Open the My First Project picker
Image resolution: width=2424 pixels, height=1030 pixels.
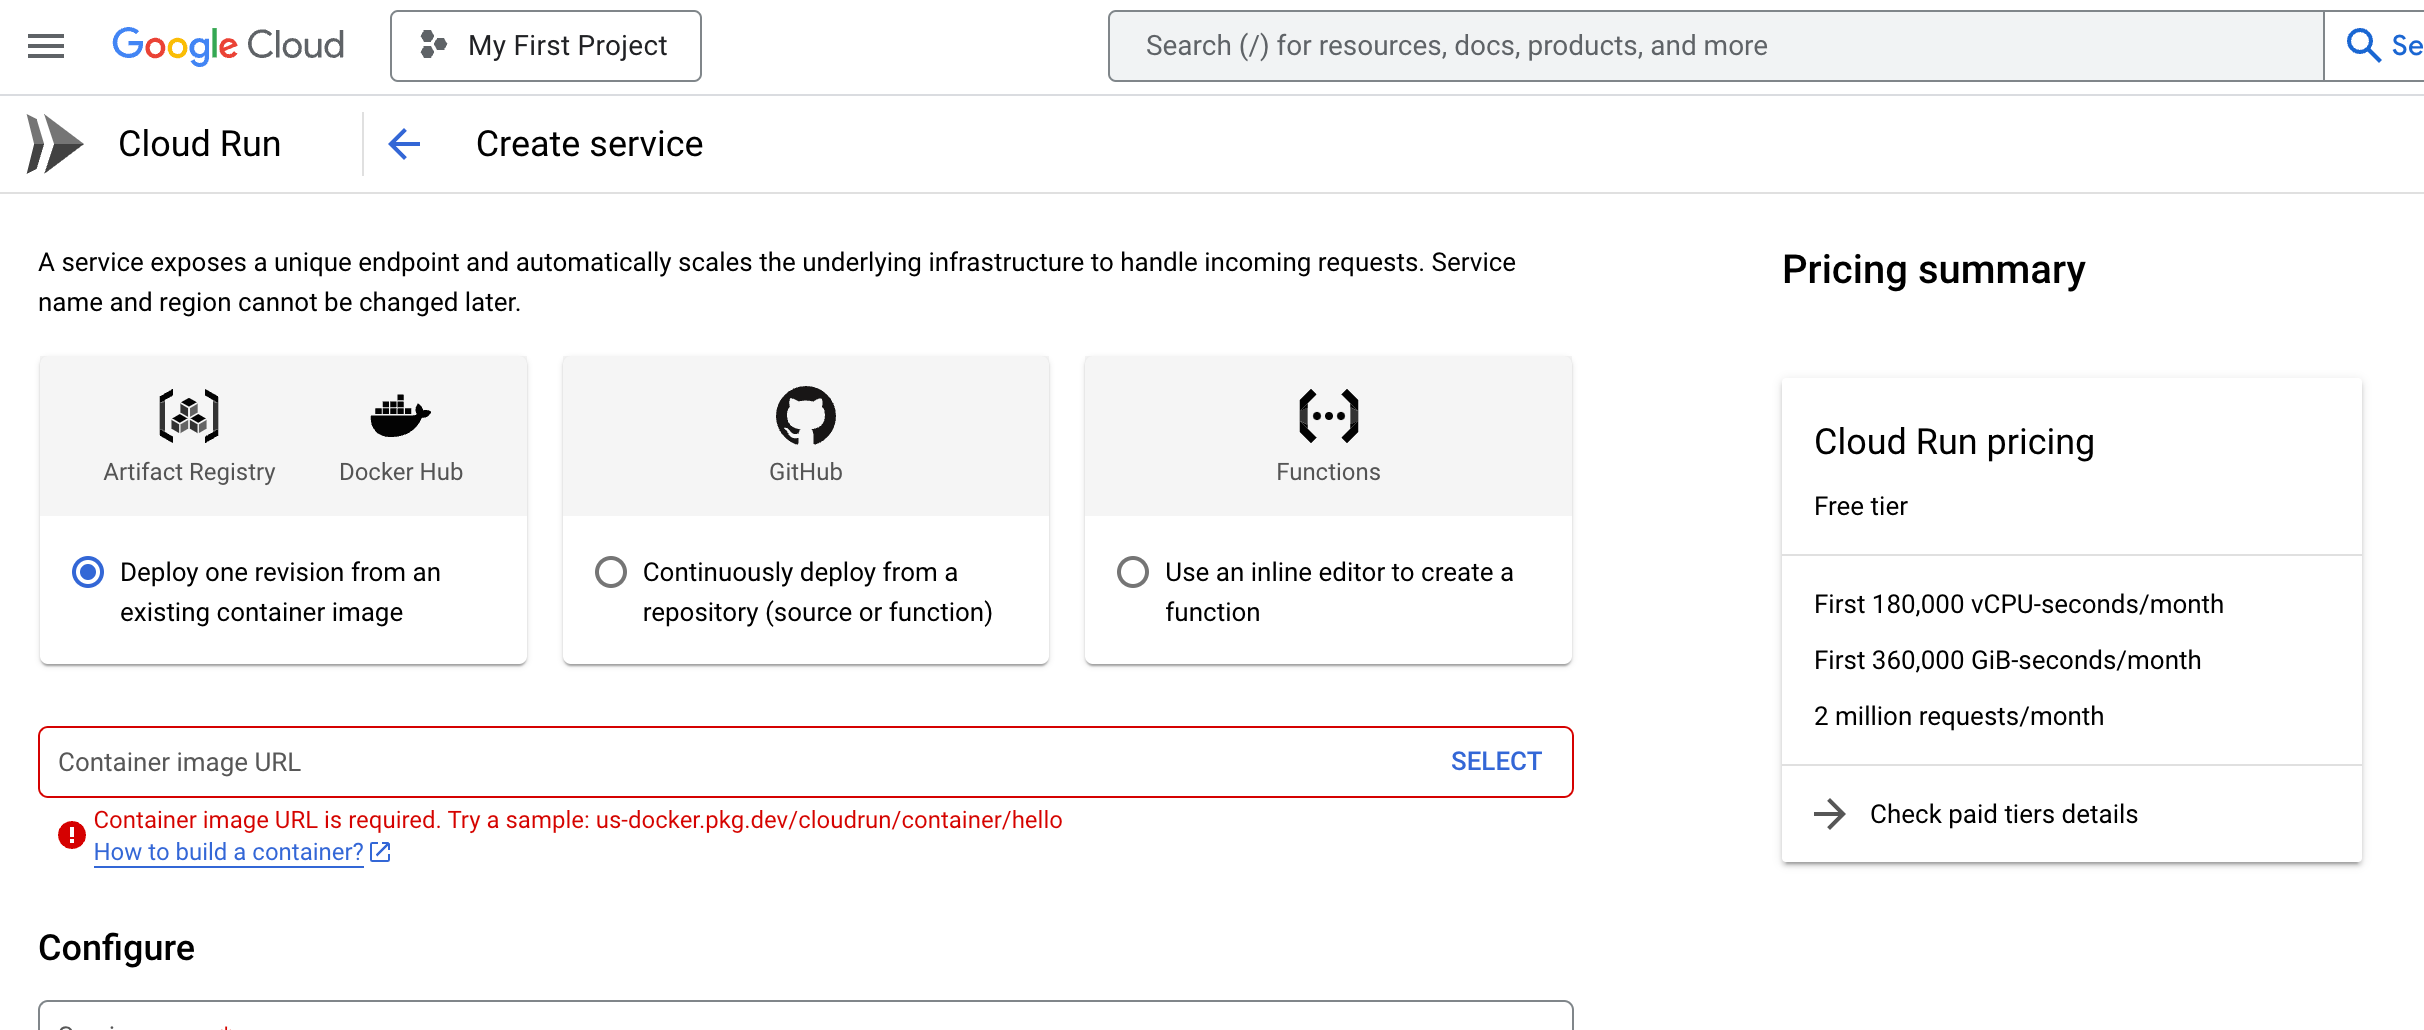click(x=546, y=46)
